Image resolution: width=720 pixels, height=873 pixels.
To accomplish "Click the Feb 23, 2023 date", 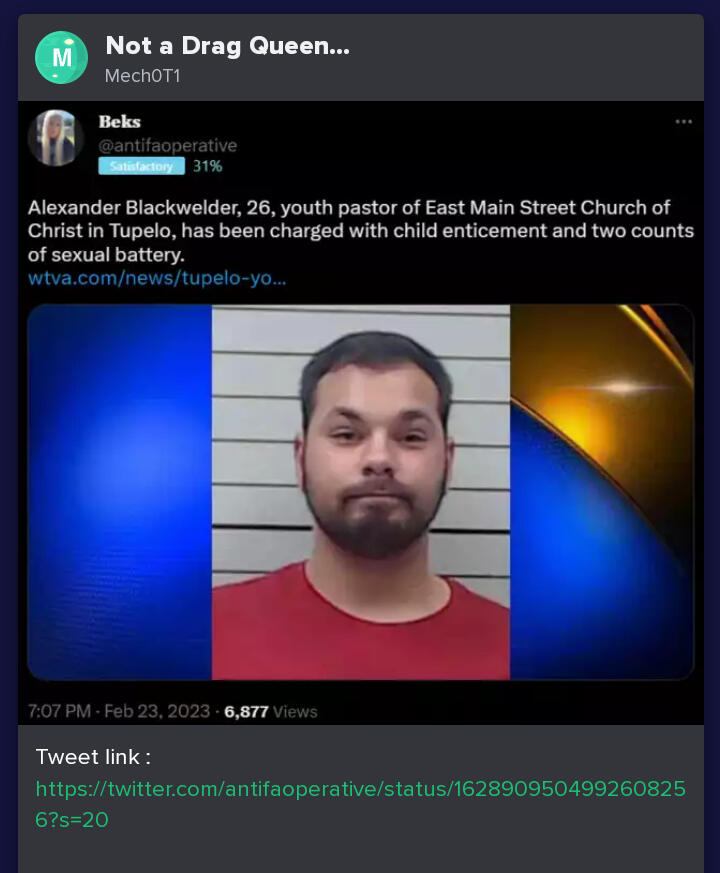I will tap(157, 711).
